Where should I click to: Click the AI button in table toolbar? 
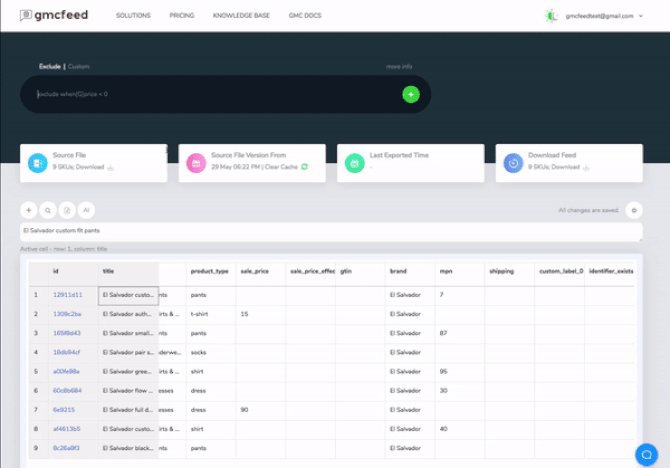click(x=87, y=210)
